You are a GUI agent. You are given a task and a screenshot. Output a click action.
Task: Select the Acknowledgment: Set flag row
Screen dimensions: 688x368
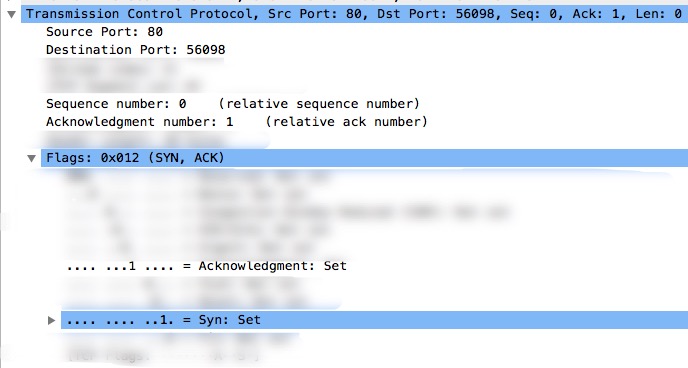click(207, 266)
